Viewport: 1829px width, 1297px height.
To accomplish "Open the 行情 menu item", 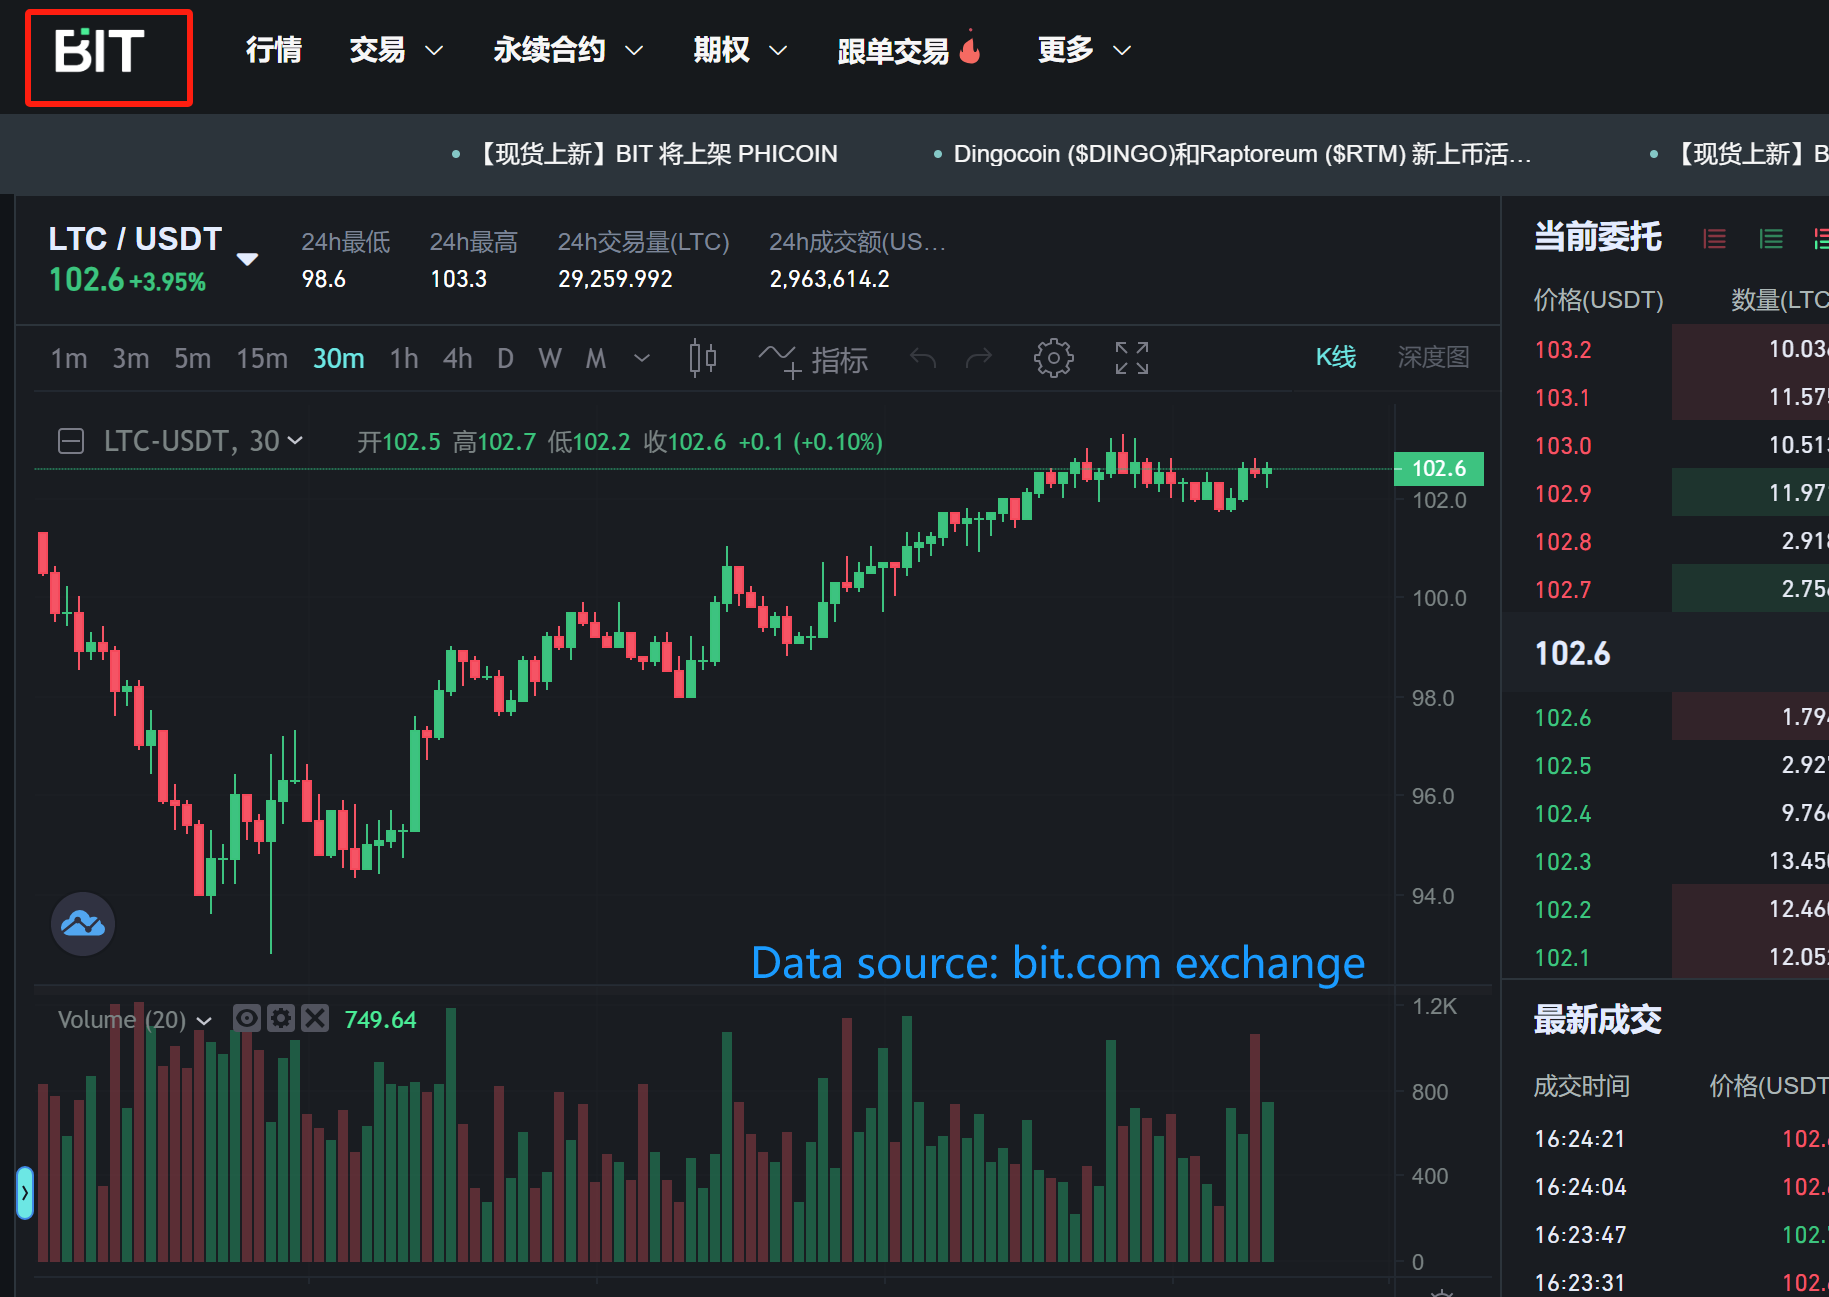I will [274, 50].
